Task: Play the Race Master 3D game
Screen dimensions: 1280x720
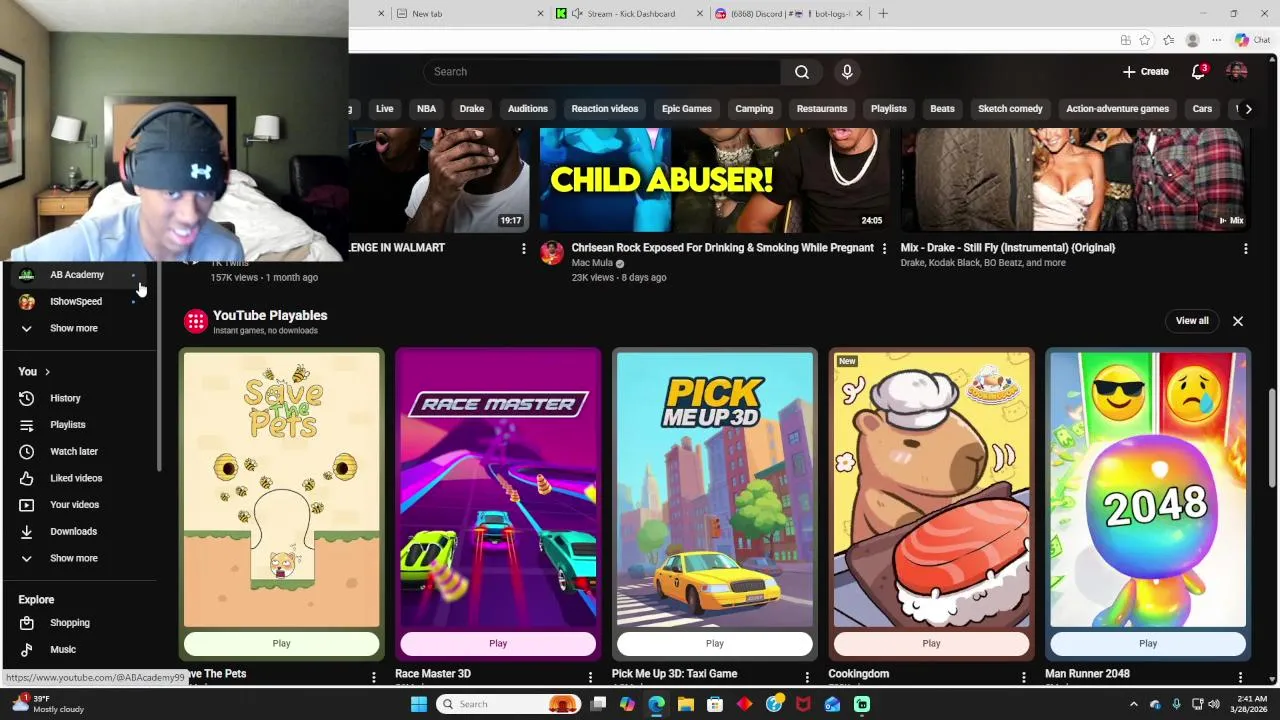Action: pyautogui.click(x=498, y=644)
